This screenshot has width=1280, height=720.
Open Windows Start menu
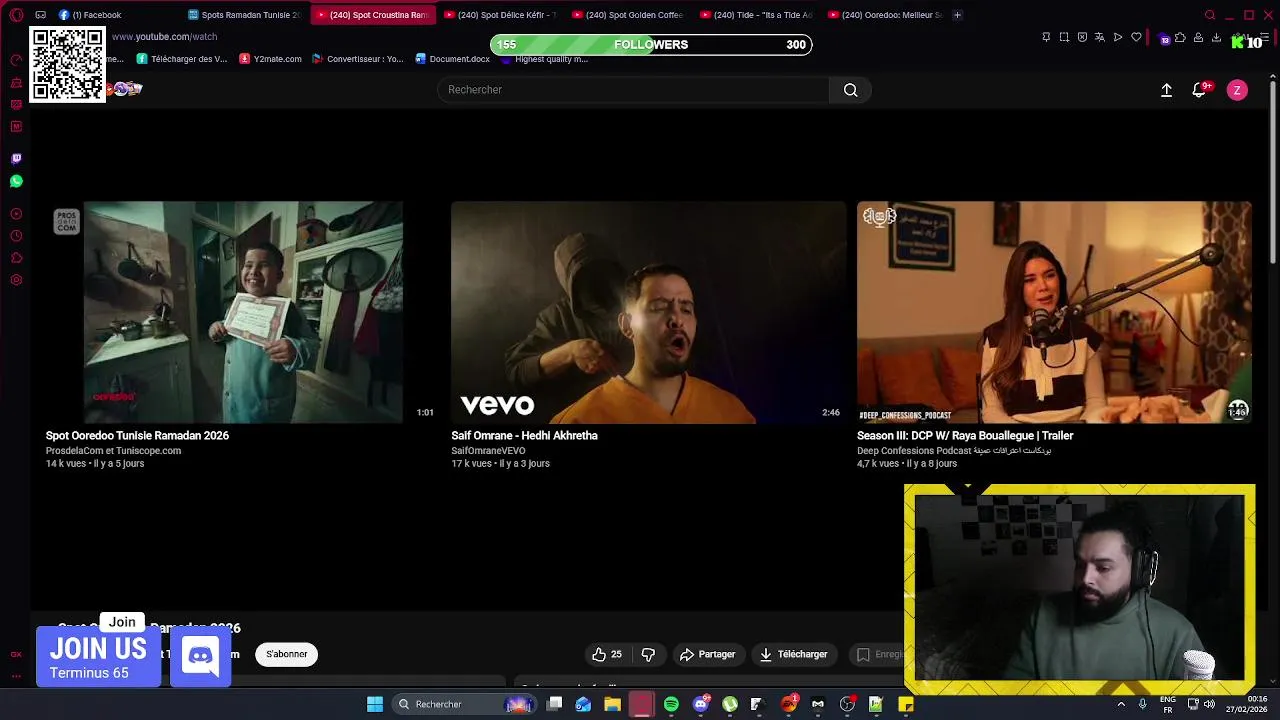375,704
